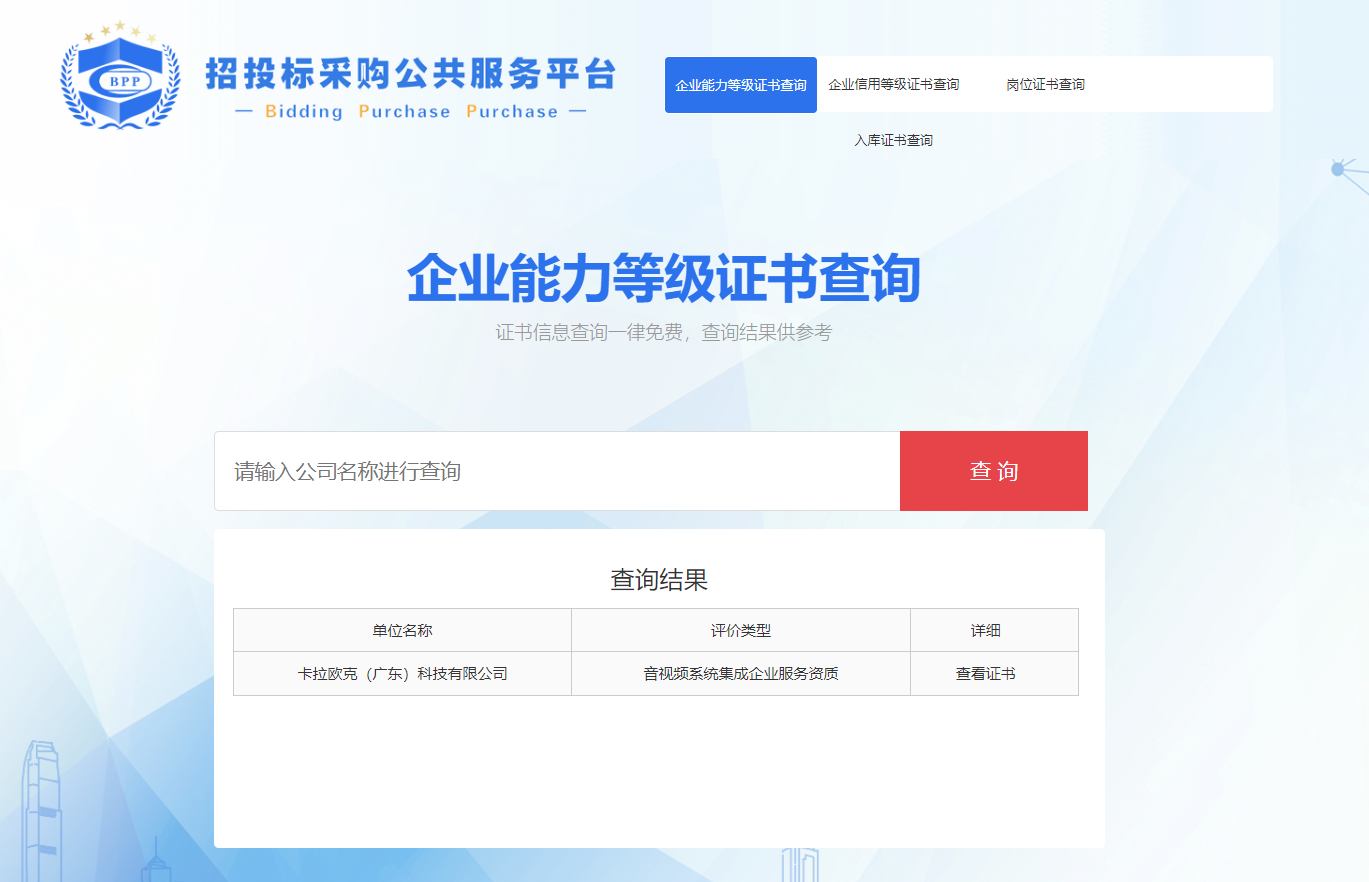This screenshot has height=882, width=1369.
Task: Click the 评价类型 column header
Action: tap(741, 630)
